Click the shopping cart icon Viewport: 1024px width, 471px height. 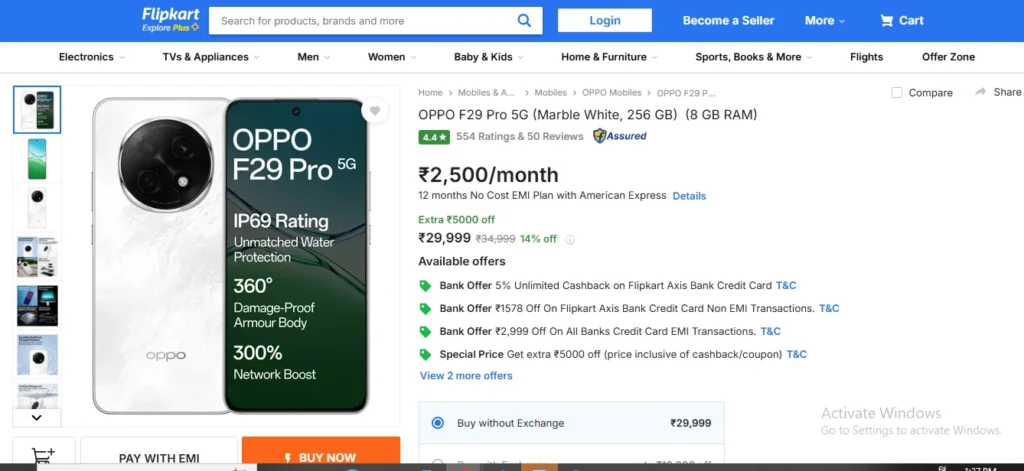point(886,21)
